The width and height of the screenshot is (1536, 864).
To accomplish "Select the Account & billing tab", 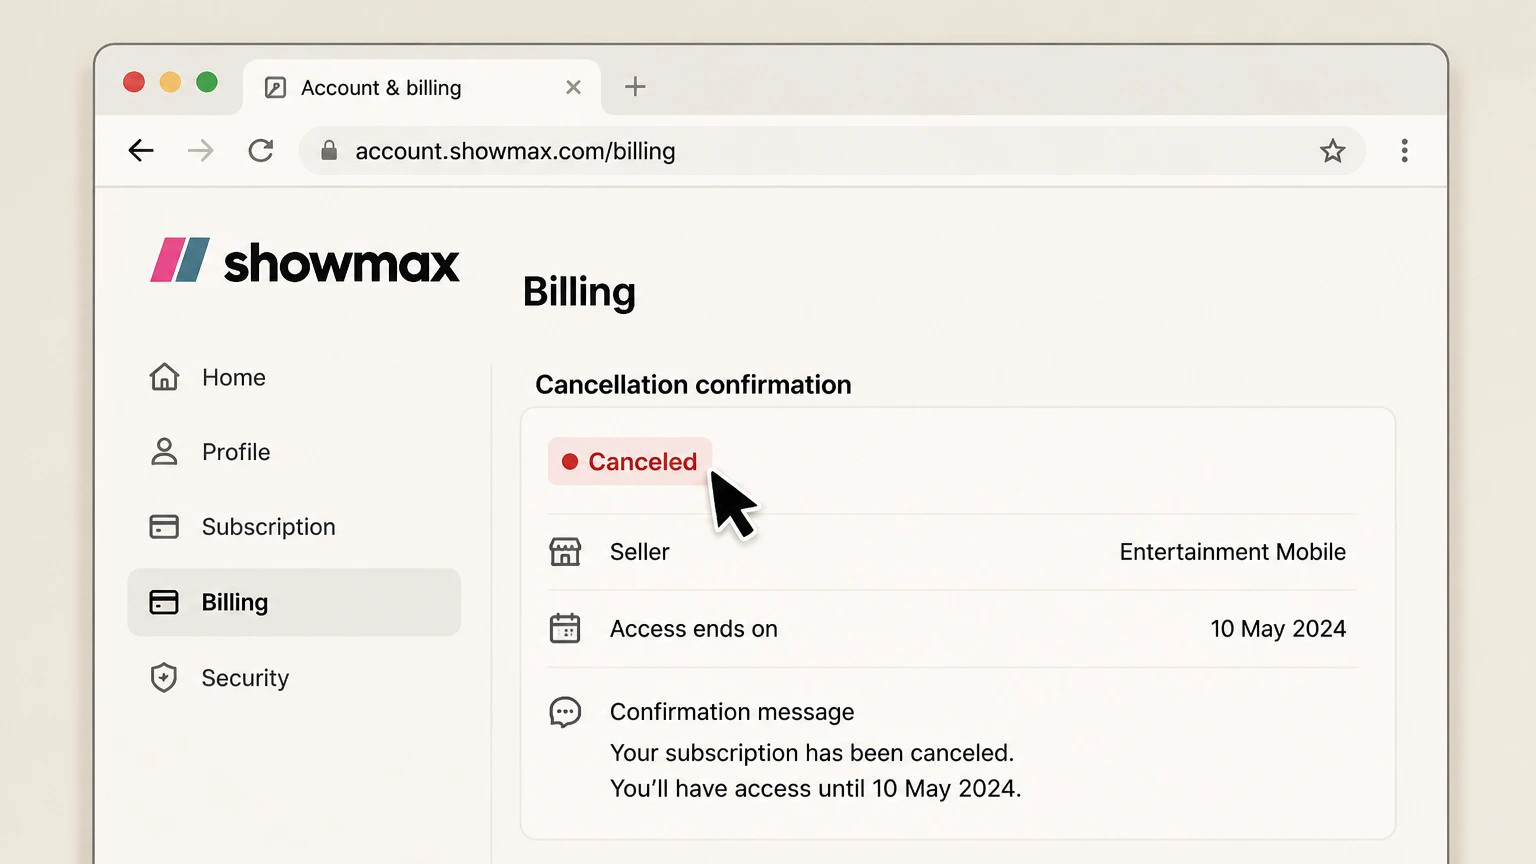I will (422, 87).
